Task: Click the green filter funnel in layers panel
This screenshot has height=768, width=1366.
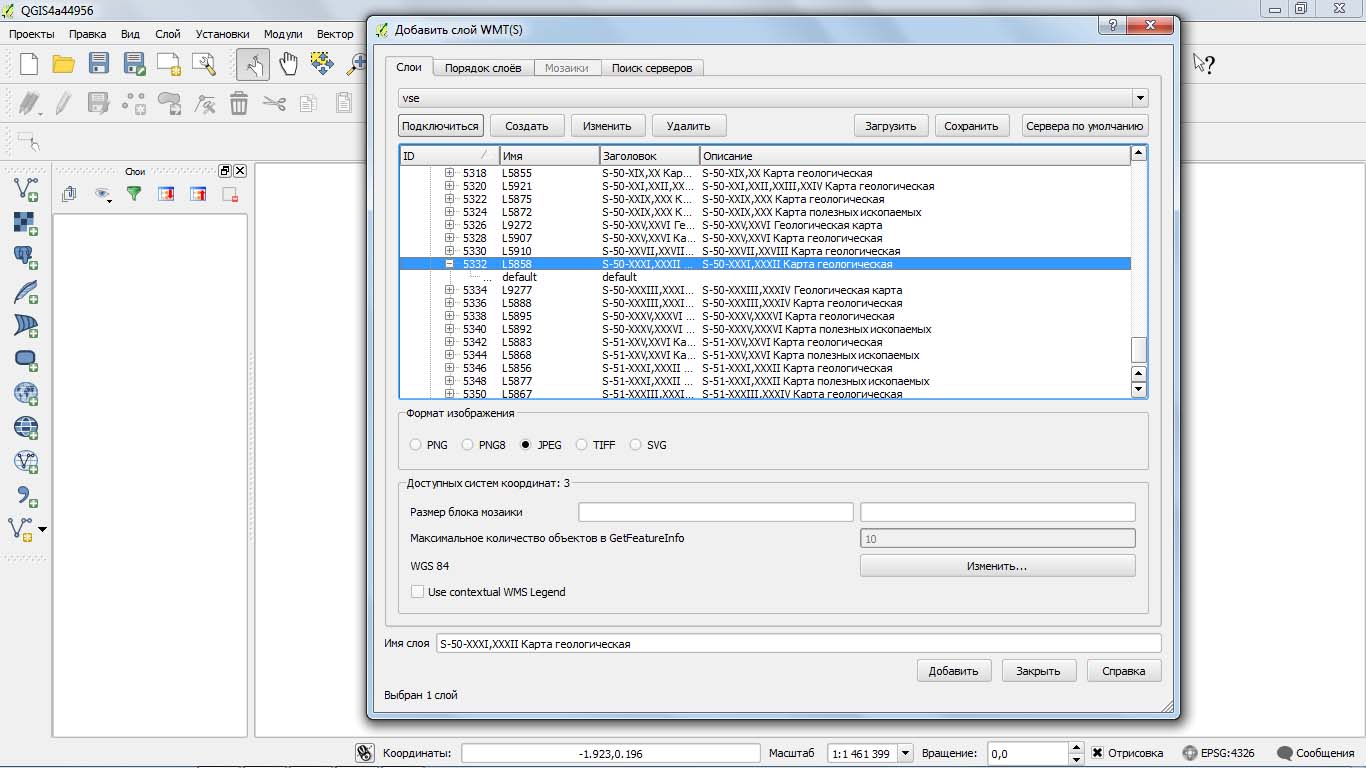Action: 134,194
